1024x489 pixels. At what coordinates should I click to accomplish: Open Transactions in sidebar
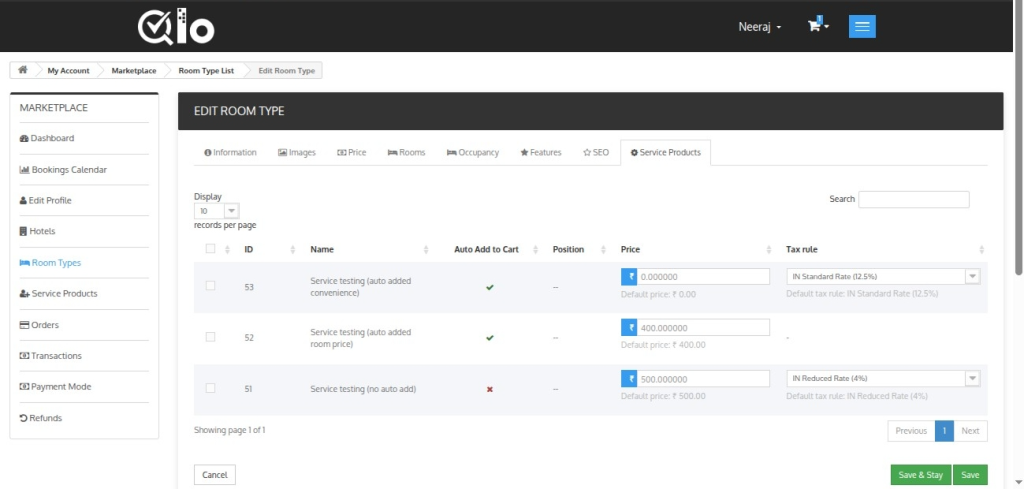point(51,356)
